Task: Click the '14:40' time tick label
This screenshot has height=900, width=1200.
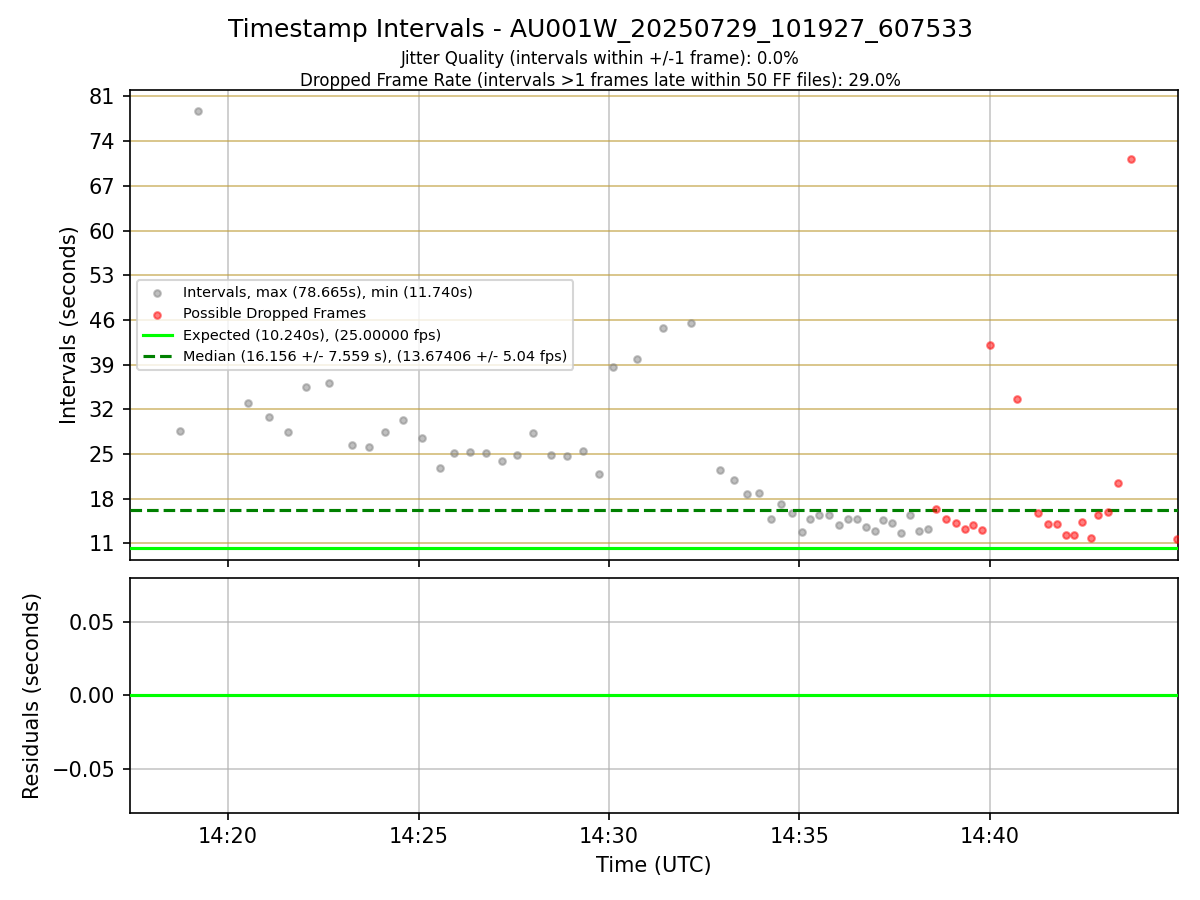Action: click(x=990, y=835)
